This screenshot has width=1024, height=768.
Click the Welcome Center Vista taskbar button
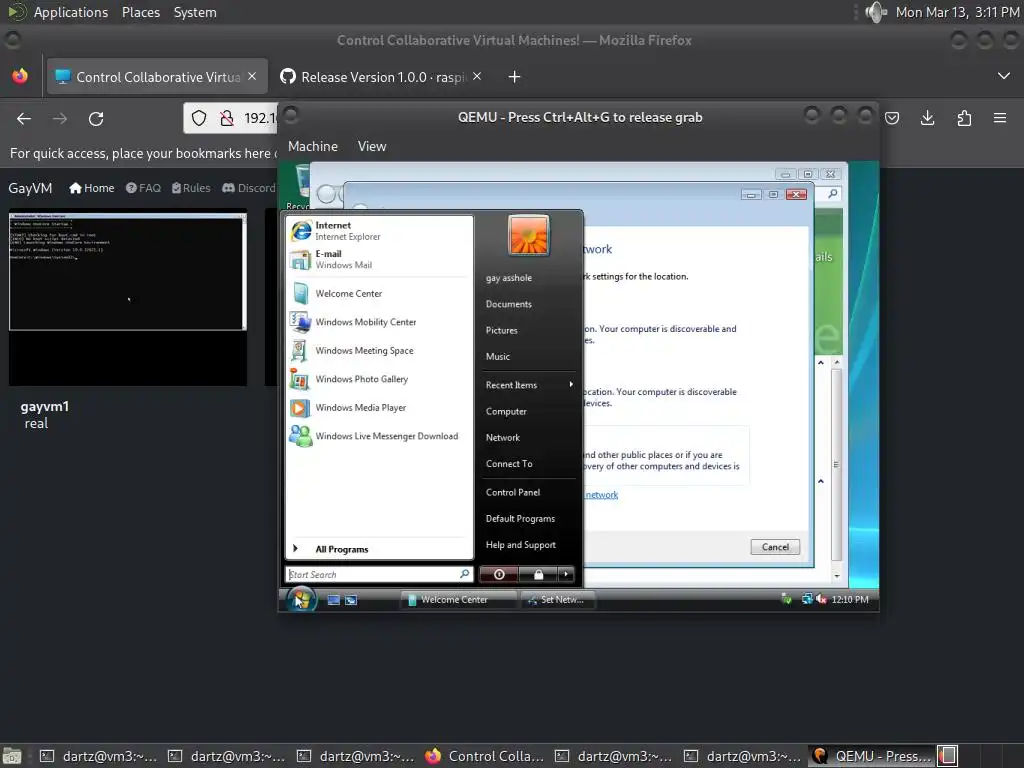coord(457,600)
